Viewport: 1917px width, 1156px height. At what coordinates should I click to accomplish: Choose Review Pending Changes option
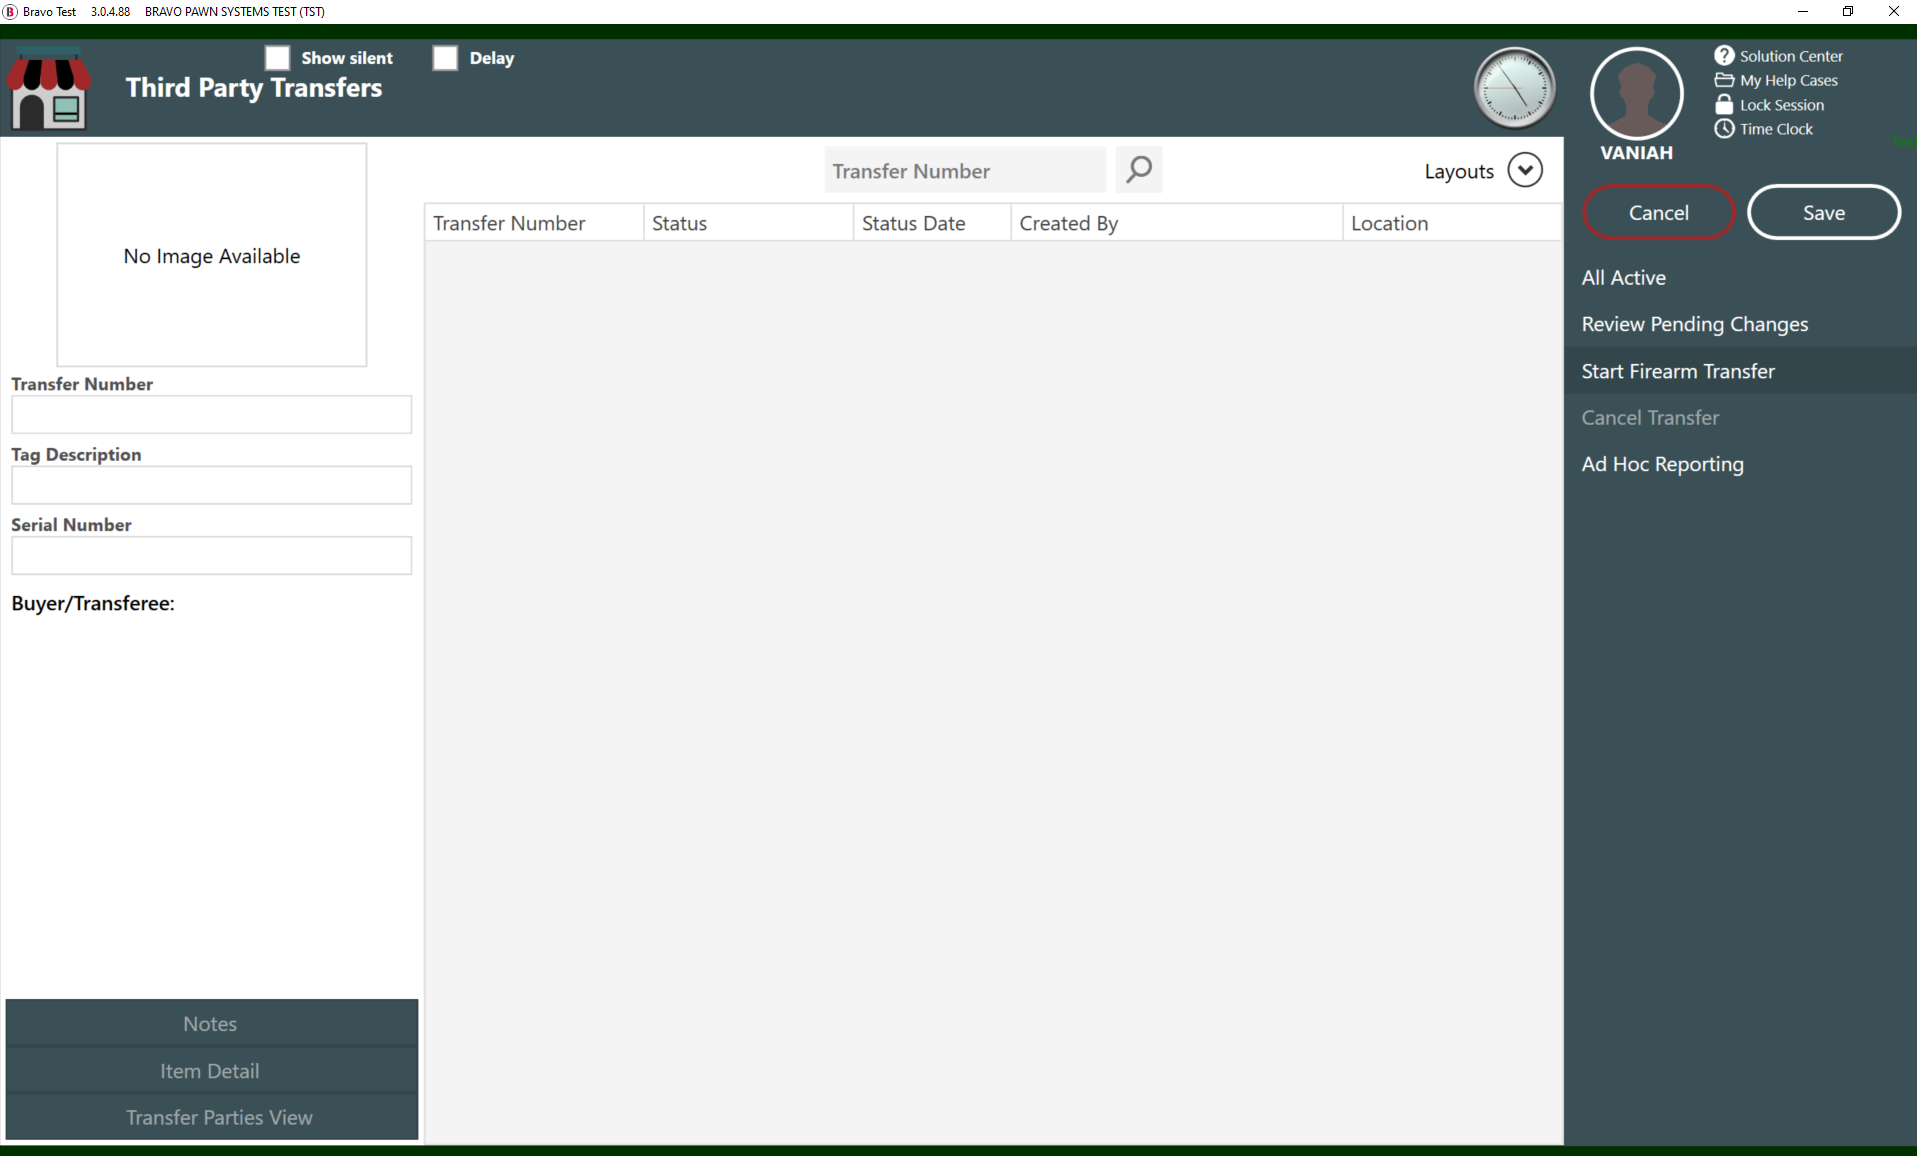1694,324
